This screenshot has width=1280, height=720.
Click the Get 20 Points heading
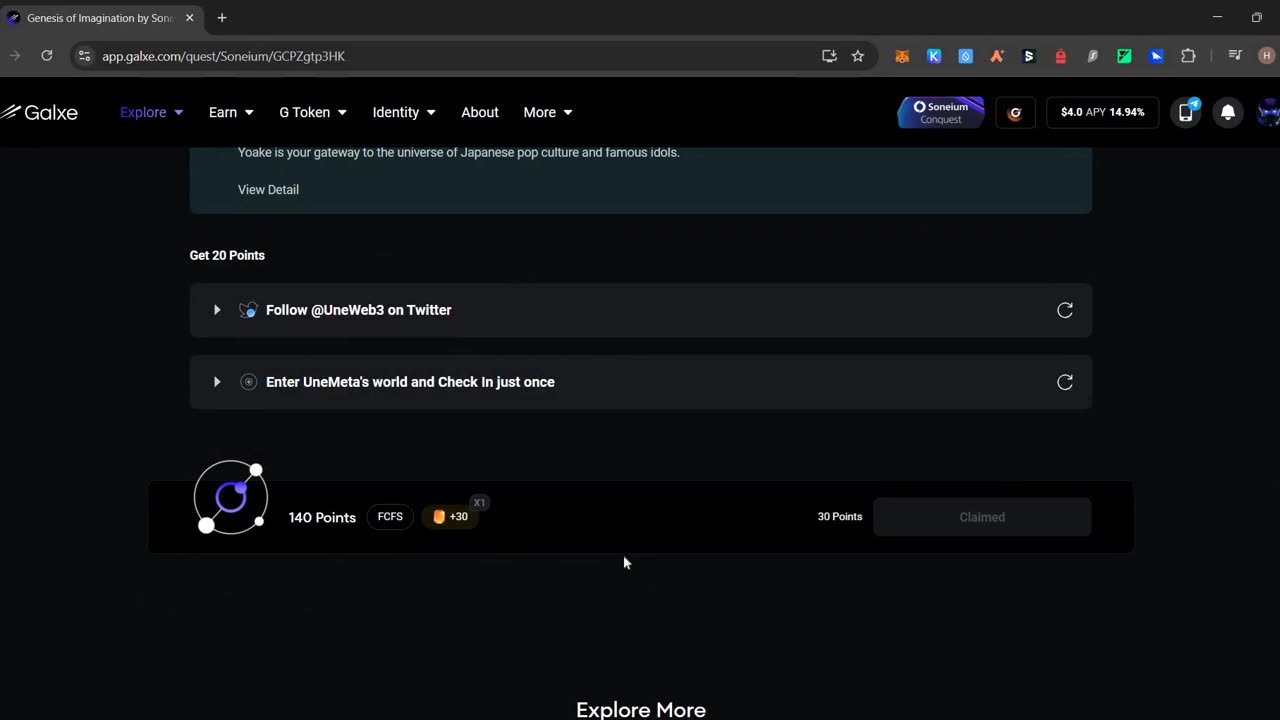pos(227,255)
